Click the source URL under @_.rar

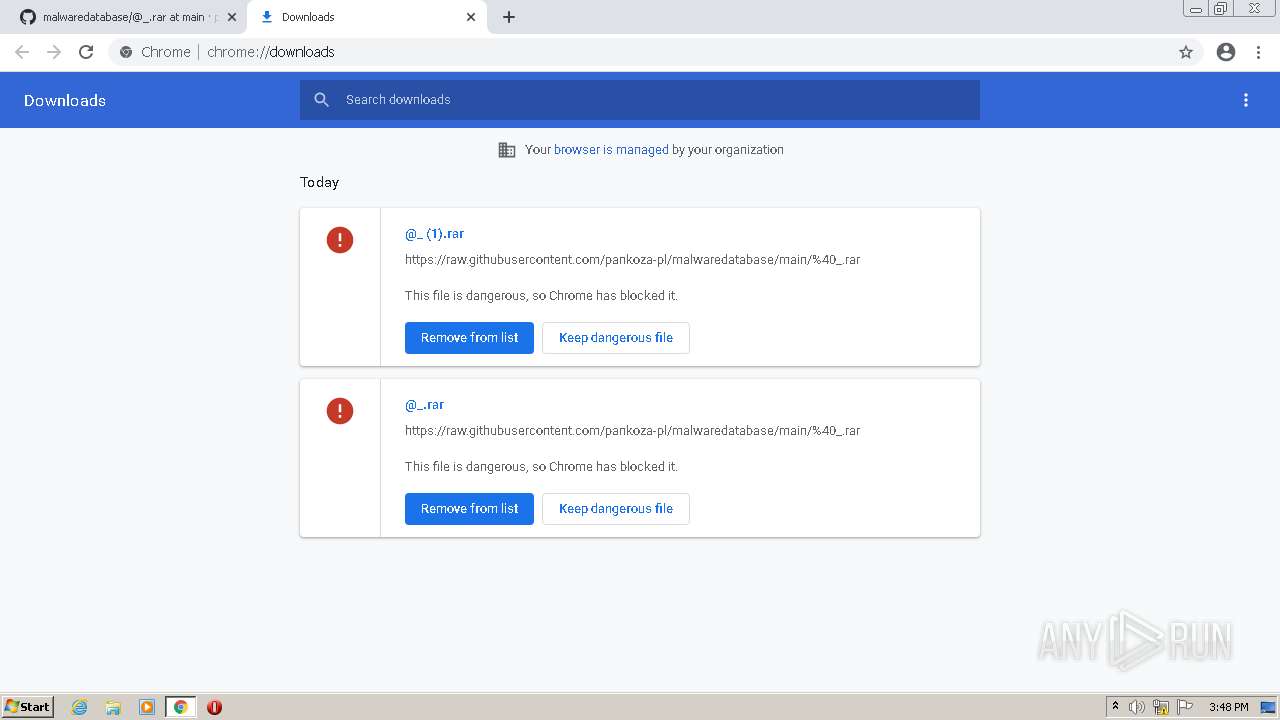[632, 431]
